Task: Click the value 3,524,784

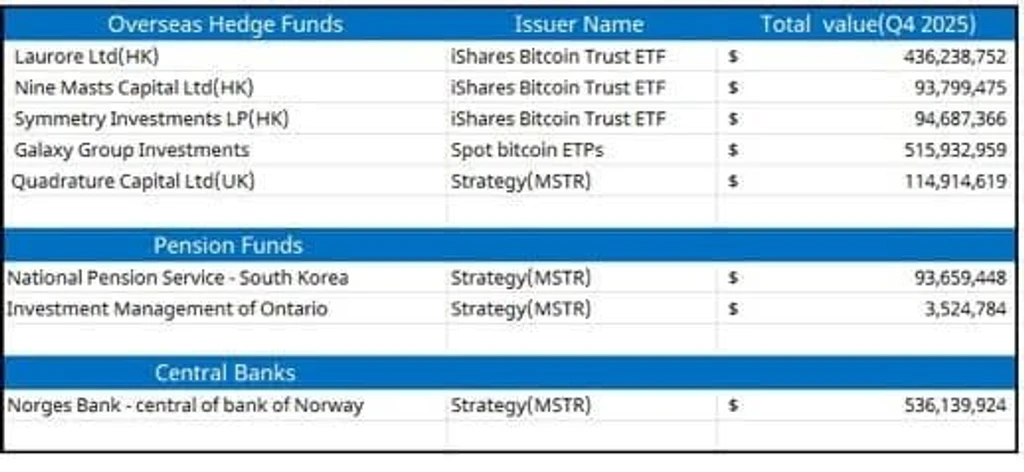Action: (x=965, y=308)
